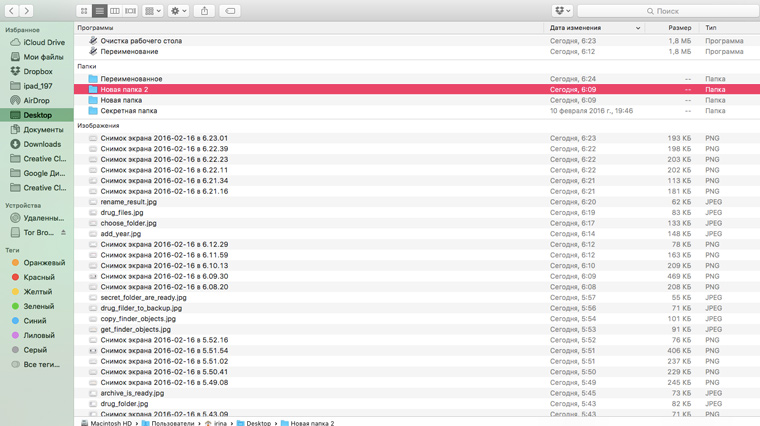Open the item arrangement dropdown

(153, 11)
